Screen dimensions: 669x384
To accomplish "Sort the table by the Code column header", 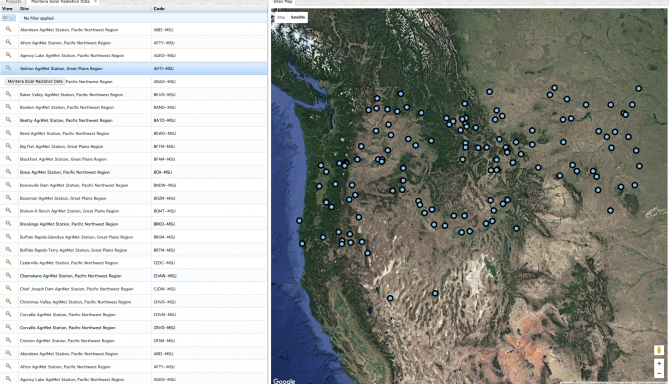I will tap(209, 9).
